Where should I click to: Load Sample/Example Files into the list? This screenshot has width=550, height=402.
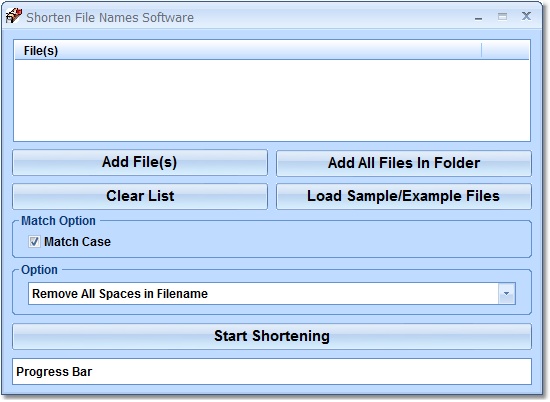(404, 196)
